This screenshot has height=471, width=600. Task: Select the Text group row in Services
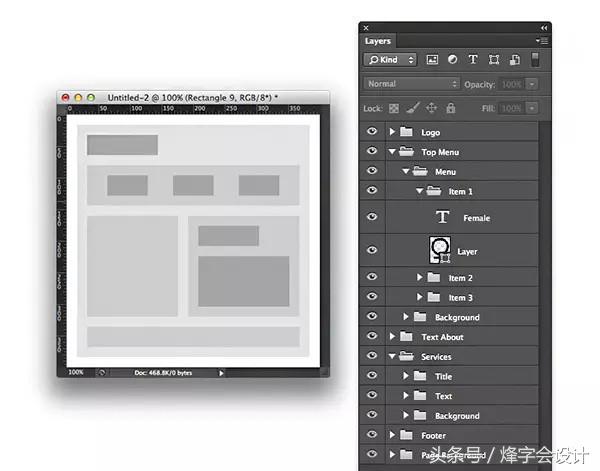[448, 396]
